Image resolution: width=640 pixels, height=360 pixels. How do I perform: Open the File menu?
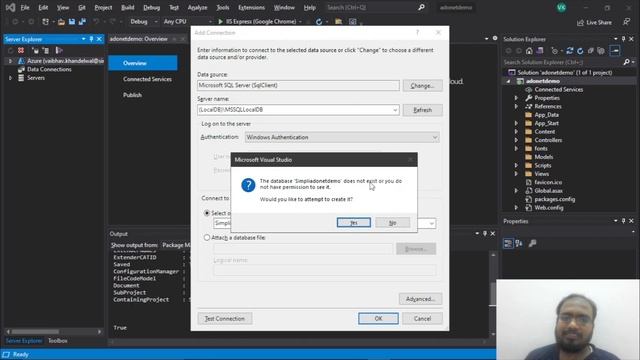[x=25, y=7]
